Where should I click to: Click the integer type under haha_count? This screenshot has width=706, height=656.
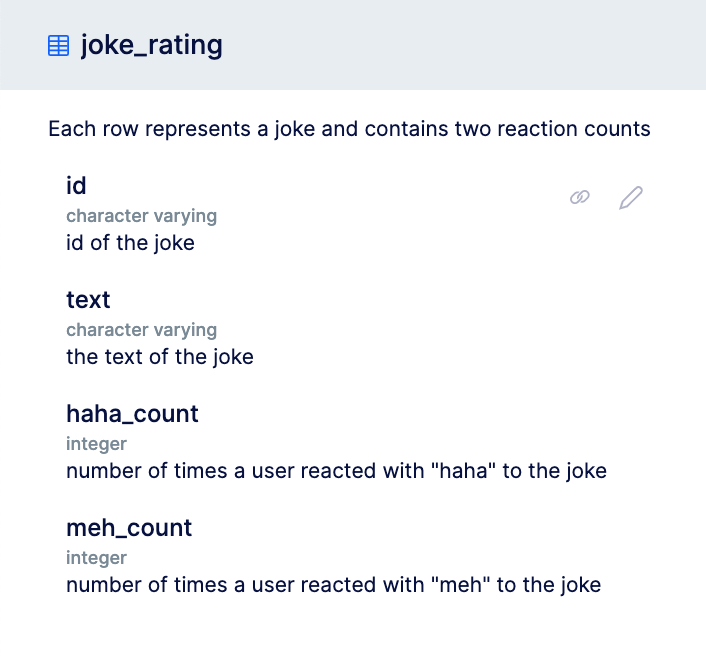(96, 444)
